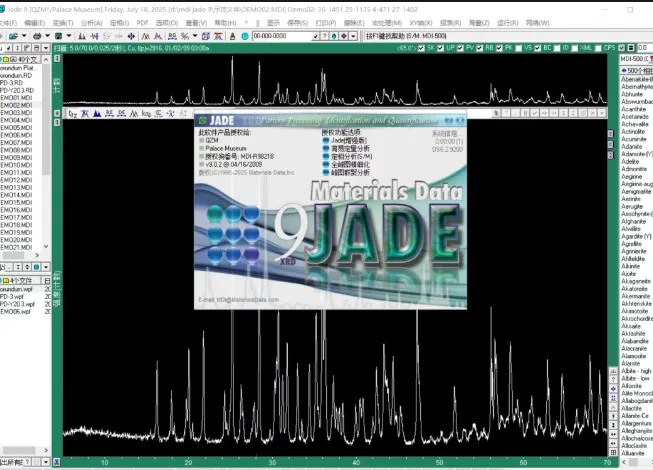The height and width of the screenshot is (470, 653).
Task: Toggle the RB checkbox
Action: 480,48
